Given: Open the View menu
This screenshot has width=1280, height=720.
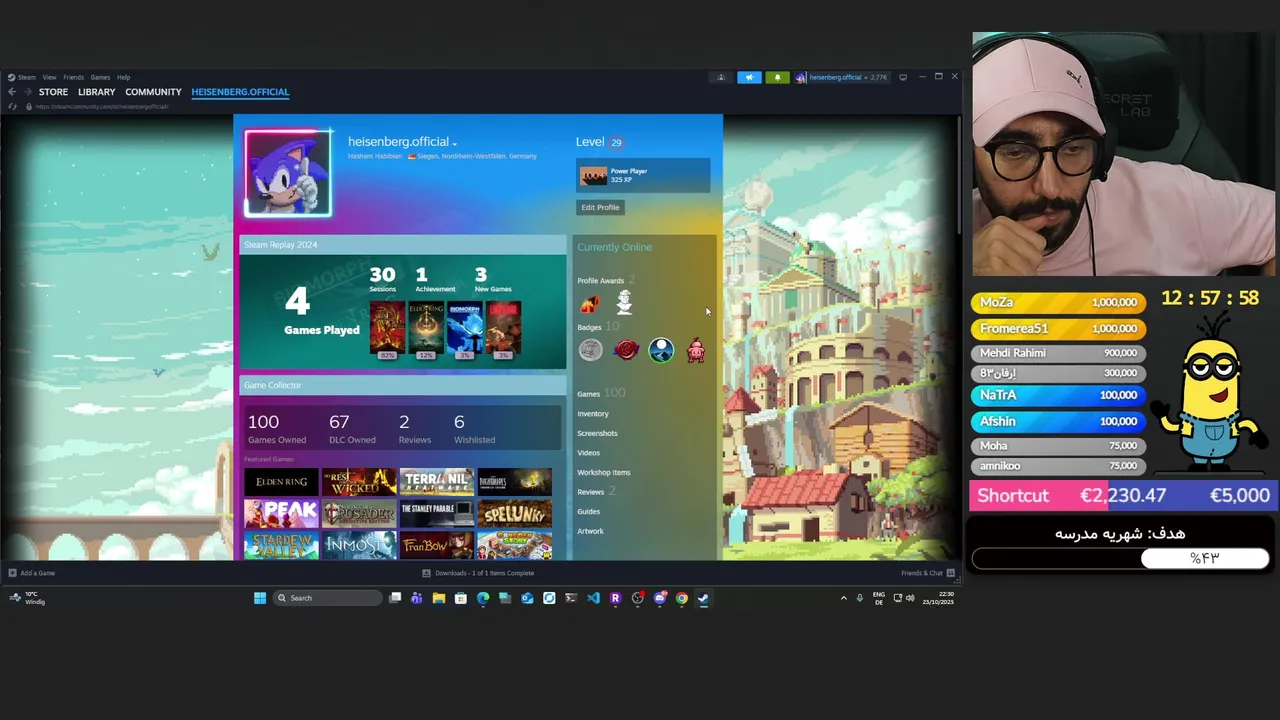Looking at the screenshot, I should click(x=49, y=77).
